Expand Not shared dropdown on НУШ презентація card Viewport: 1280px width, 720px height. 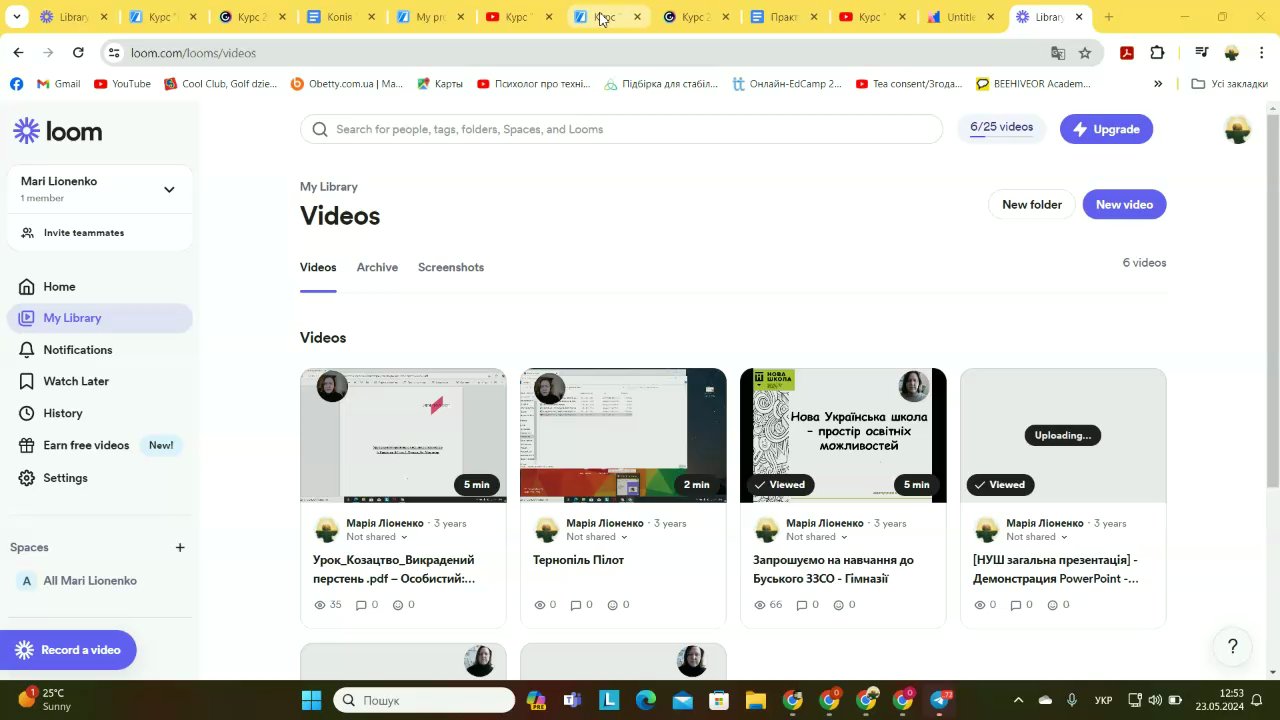(x=1037, y=537)
